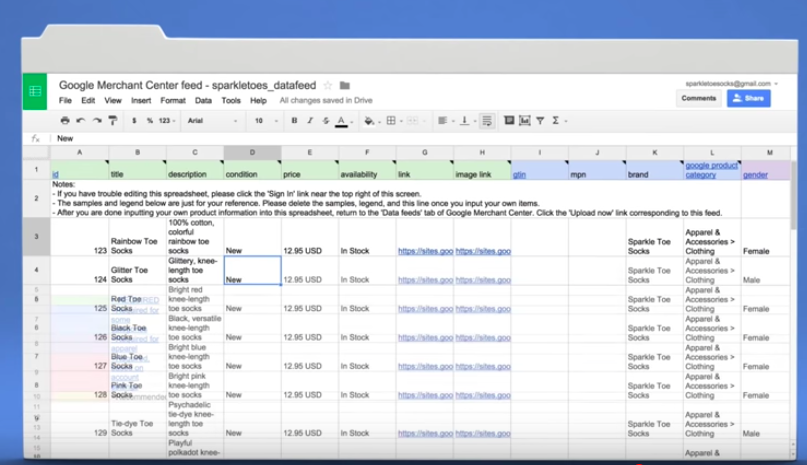
Task: Insert a comment
Action: click(x=509, y=120)
